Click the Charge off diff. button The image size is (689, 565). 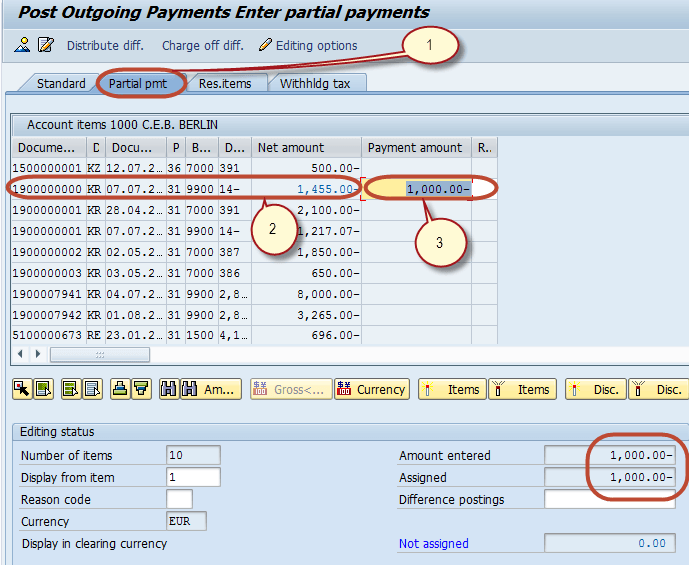(x=202, y=45)
